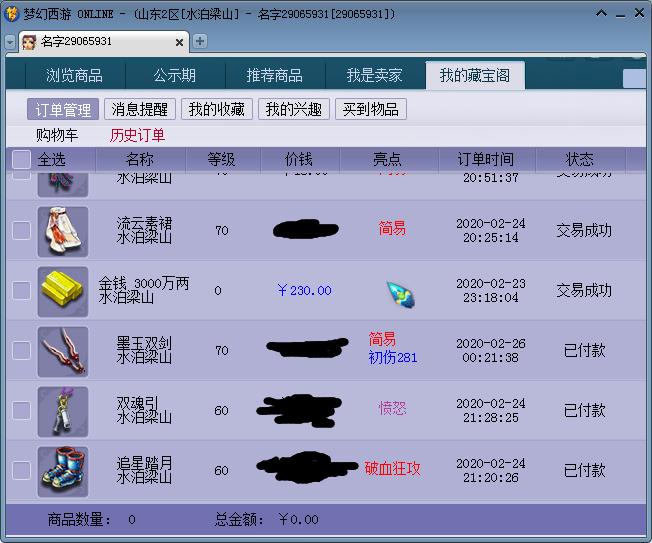Click 破血狂攻 highlight text

pyautogui.click(x=393, y=469)
